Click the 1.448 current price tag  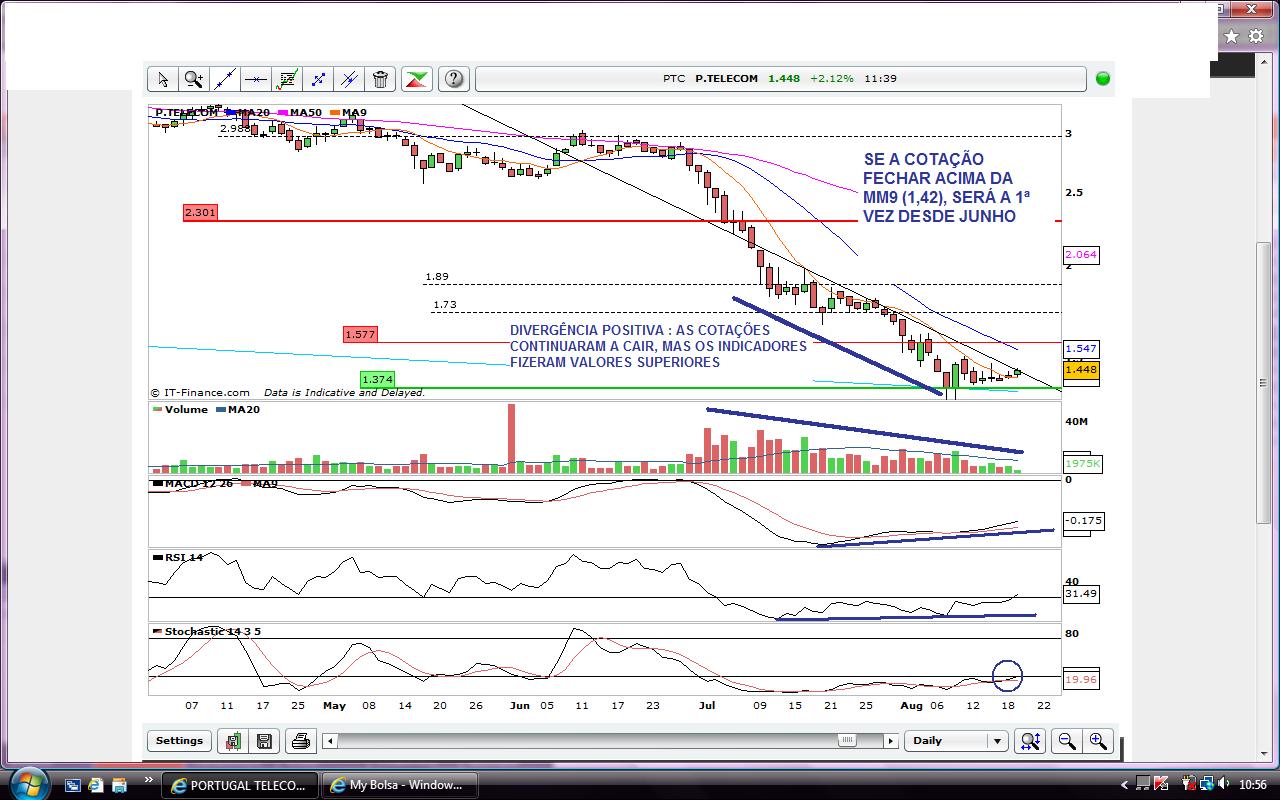1081,370
